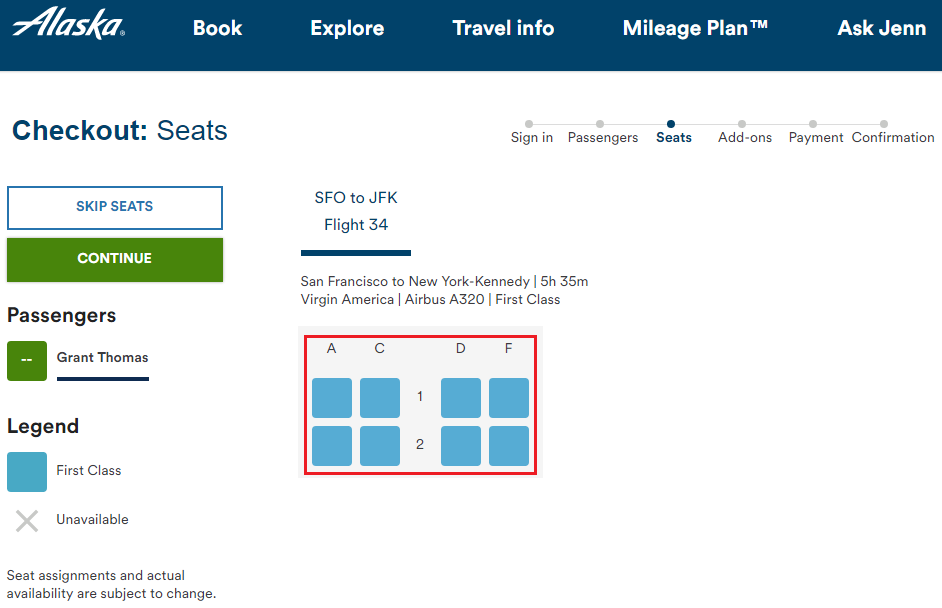
Task: Select seat 1A in First Class
Action: click(x=332, y=397)
